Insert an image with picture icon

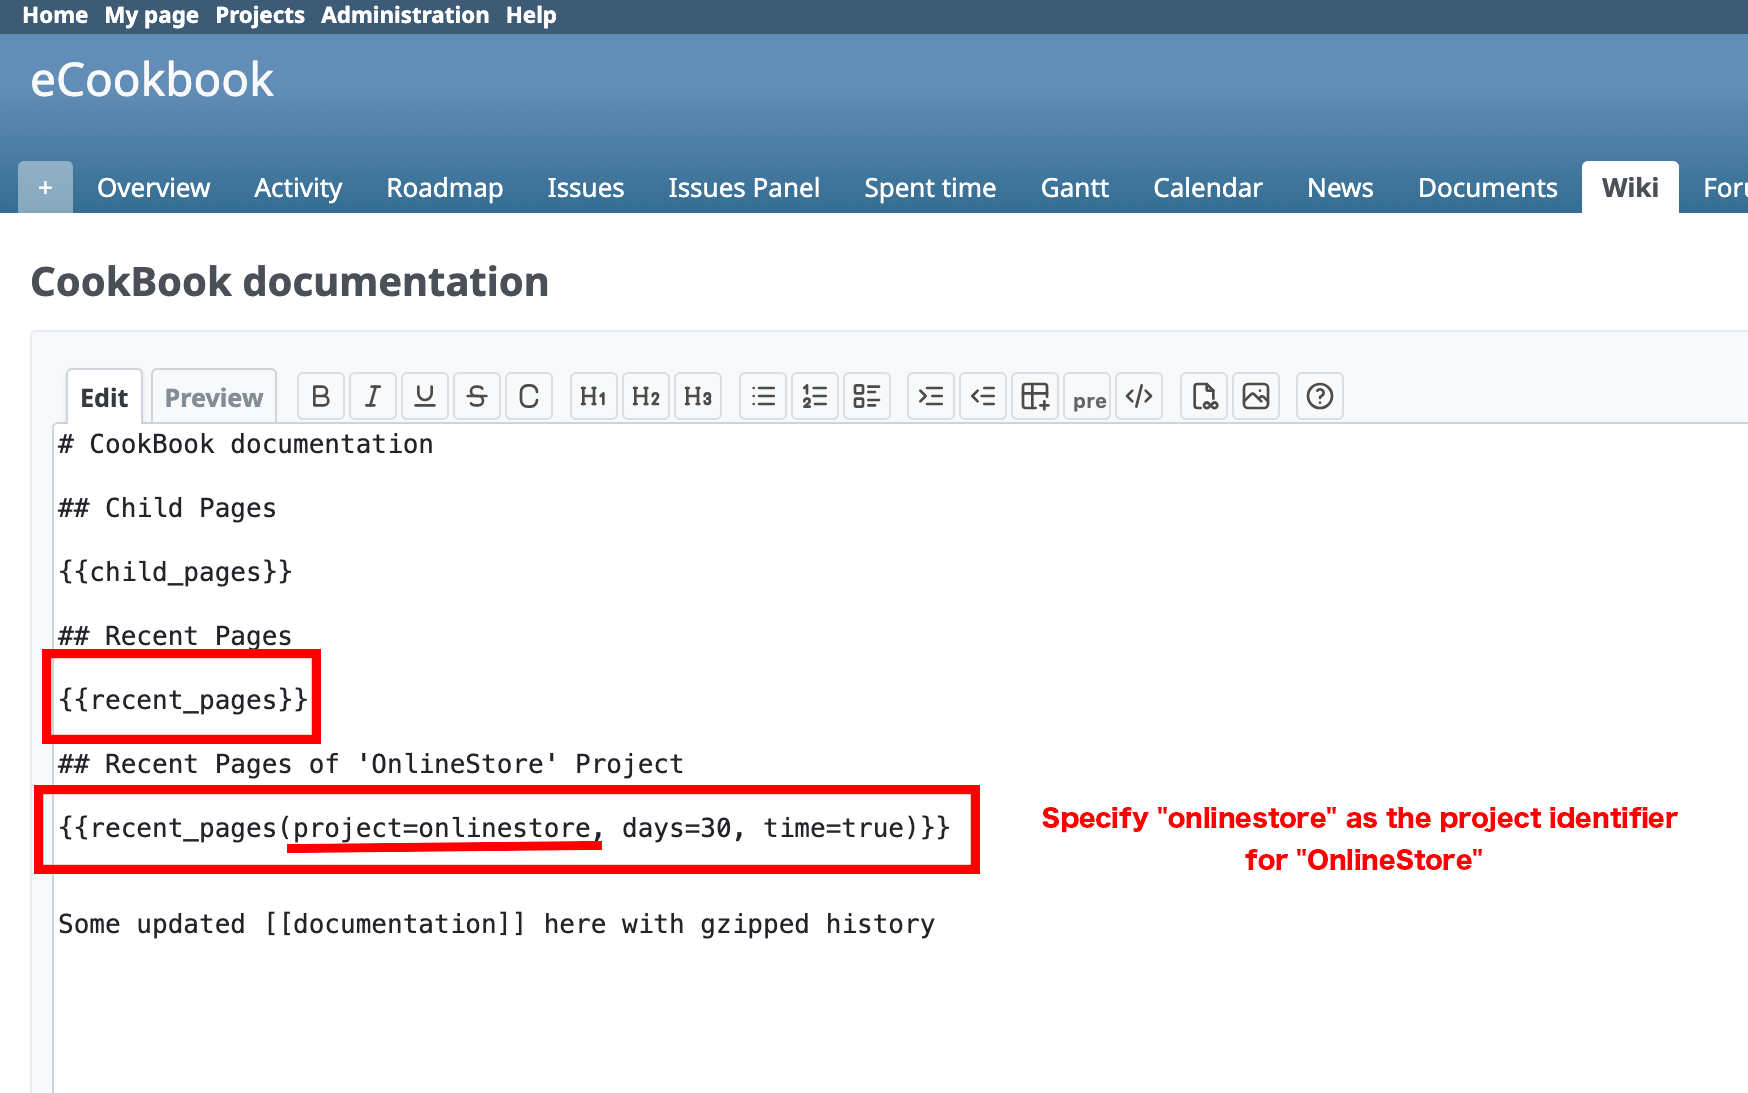coord(1256,397)
